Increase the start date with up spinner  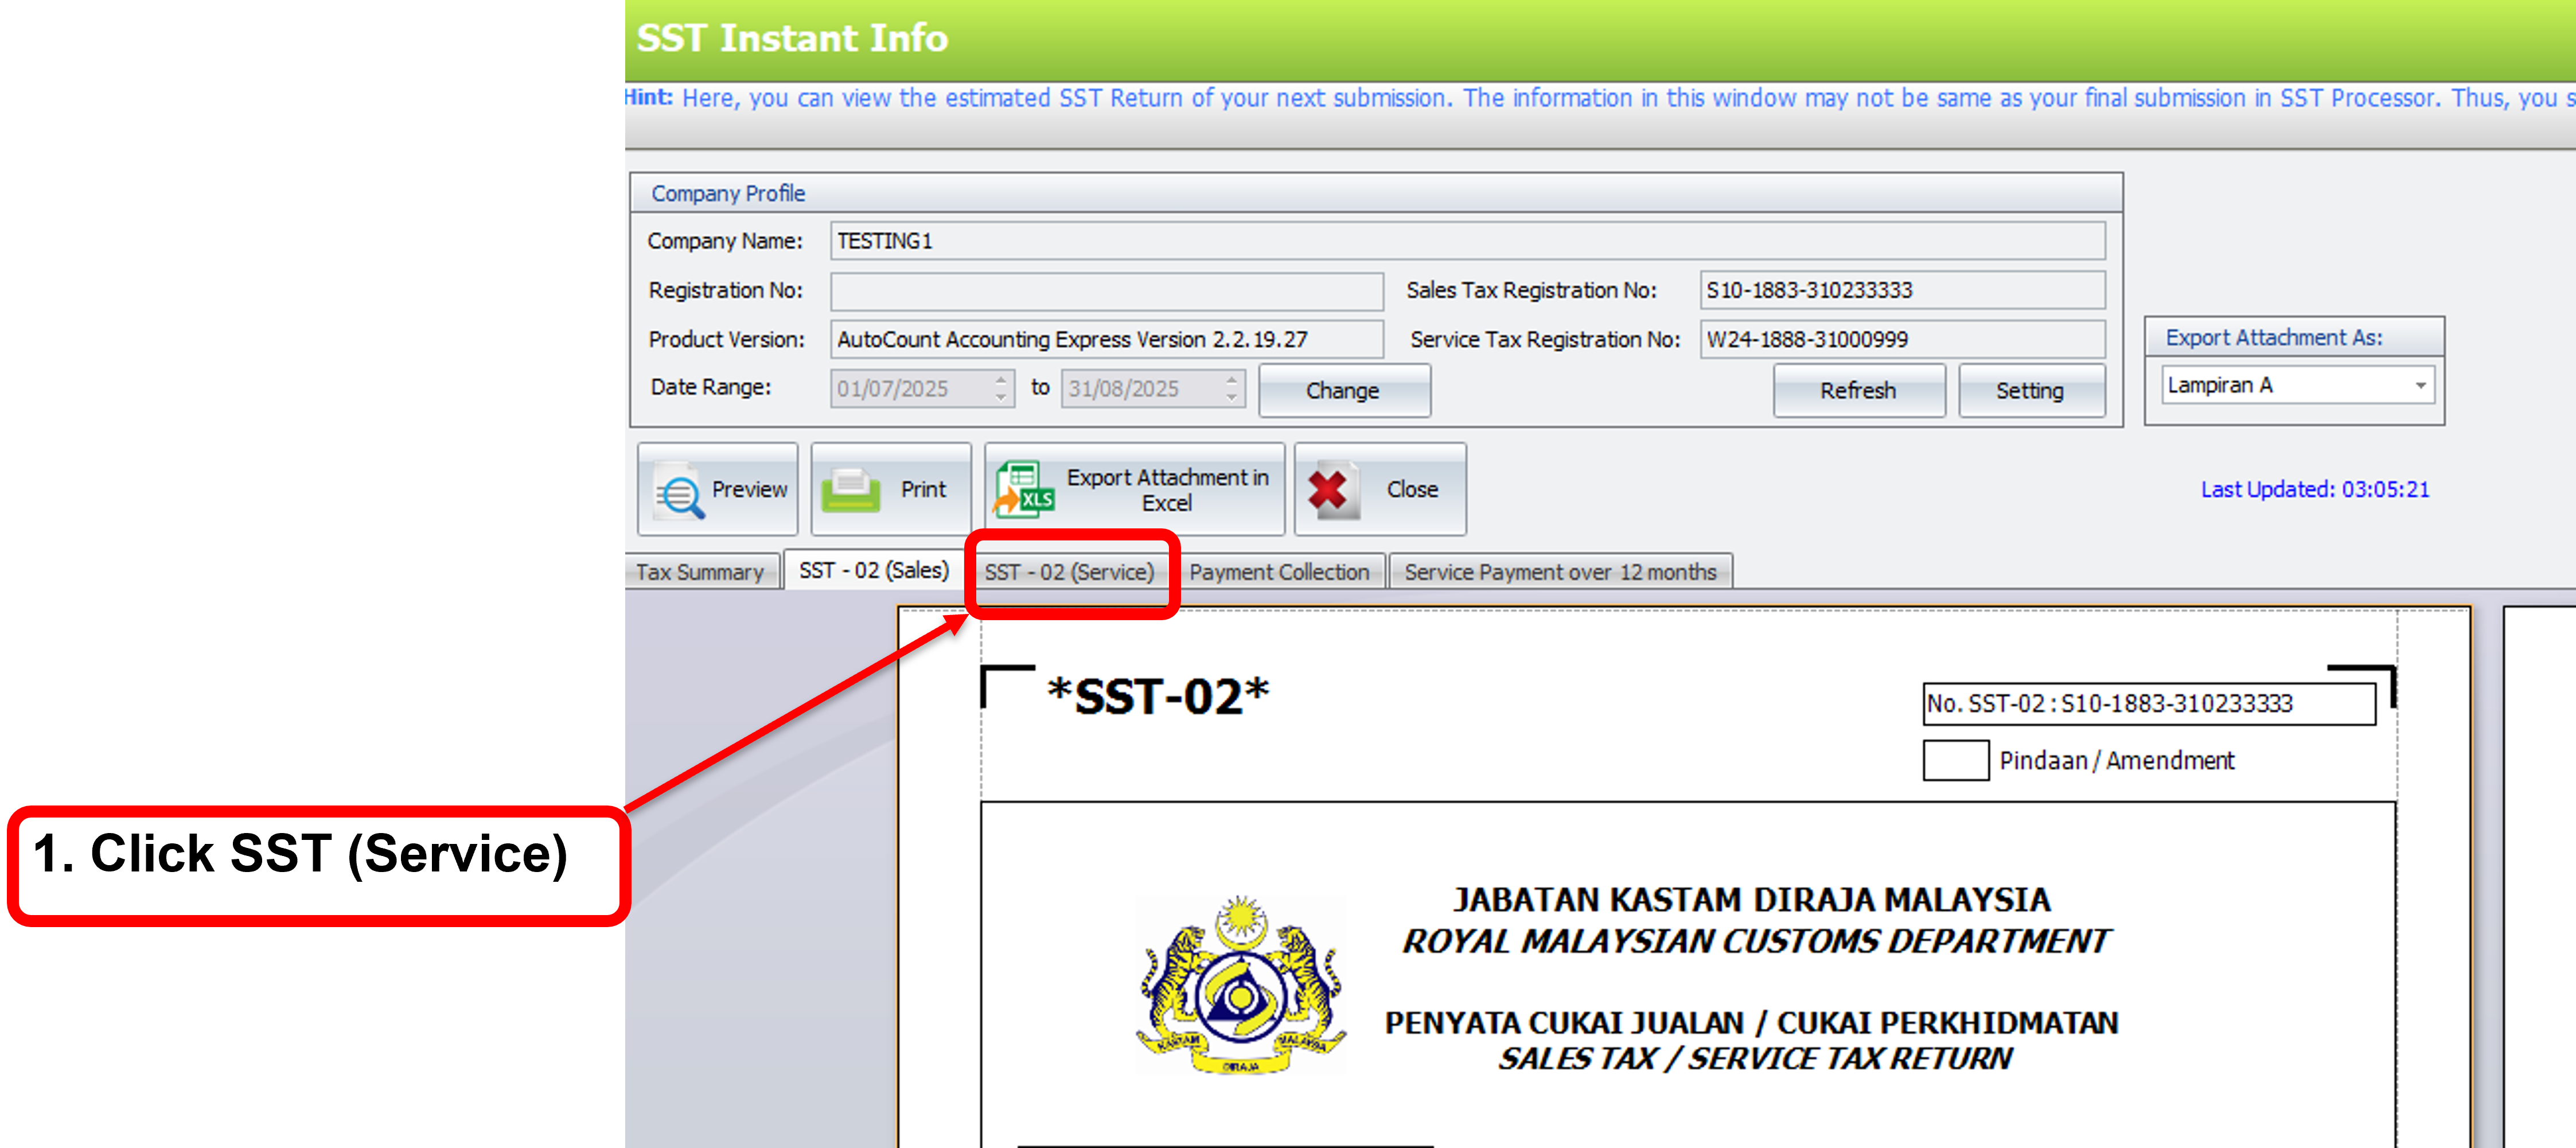(1001, 380)
